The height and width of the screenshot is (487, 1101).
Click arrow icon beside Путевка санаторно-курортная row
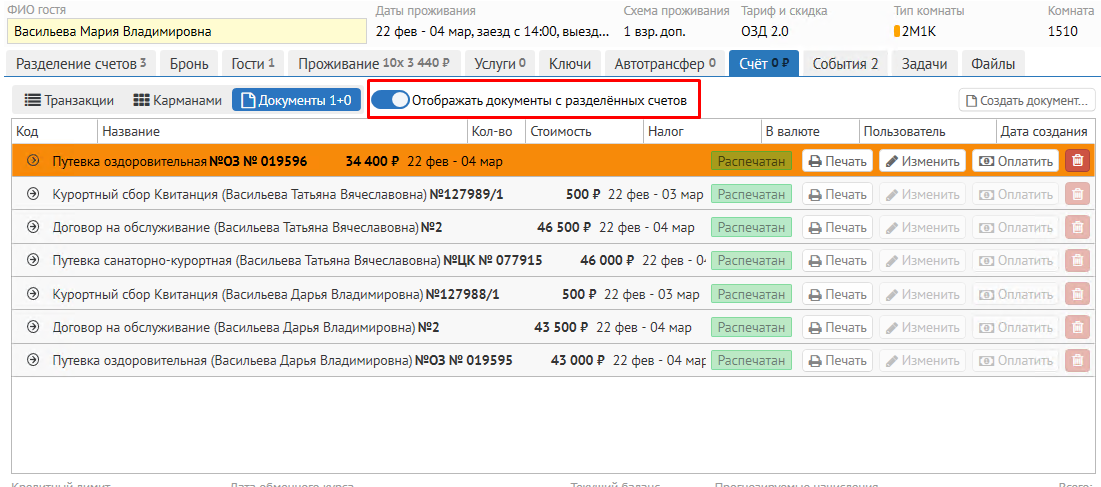coord(32,261)
